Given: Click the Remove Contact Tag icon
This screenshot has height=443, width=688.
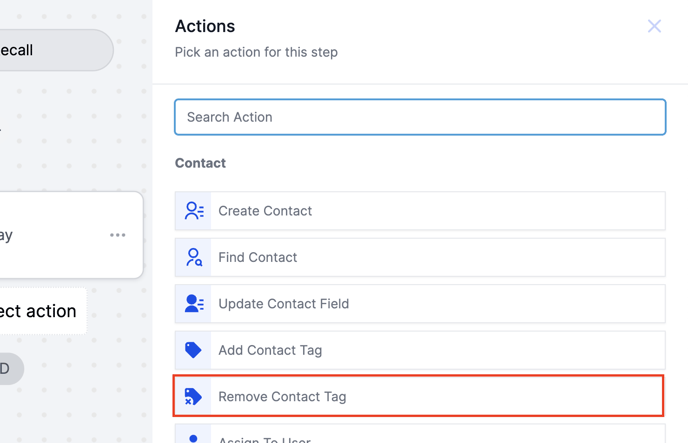Looking at the screenshot, I should [194, 397].
